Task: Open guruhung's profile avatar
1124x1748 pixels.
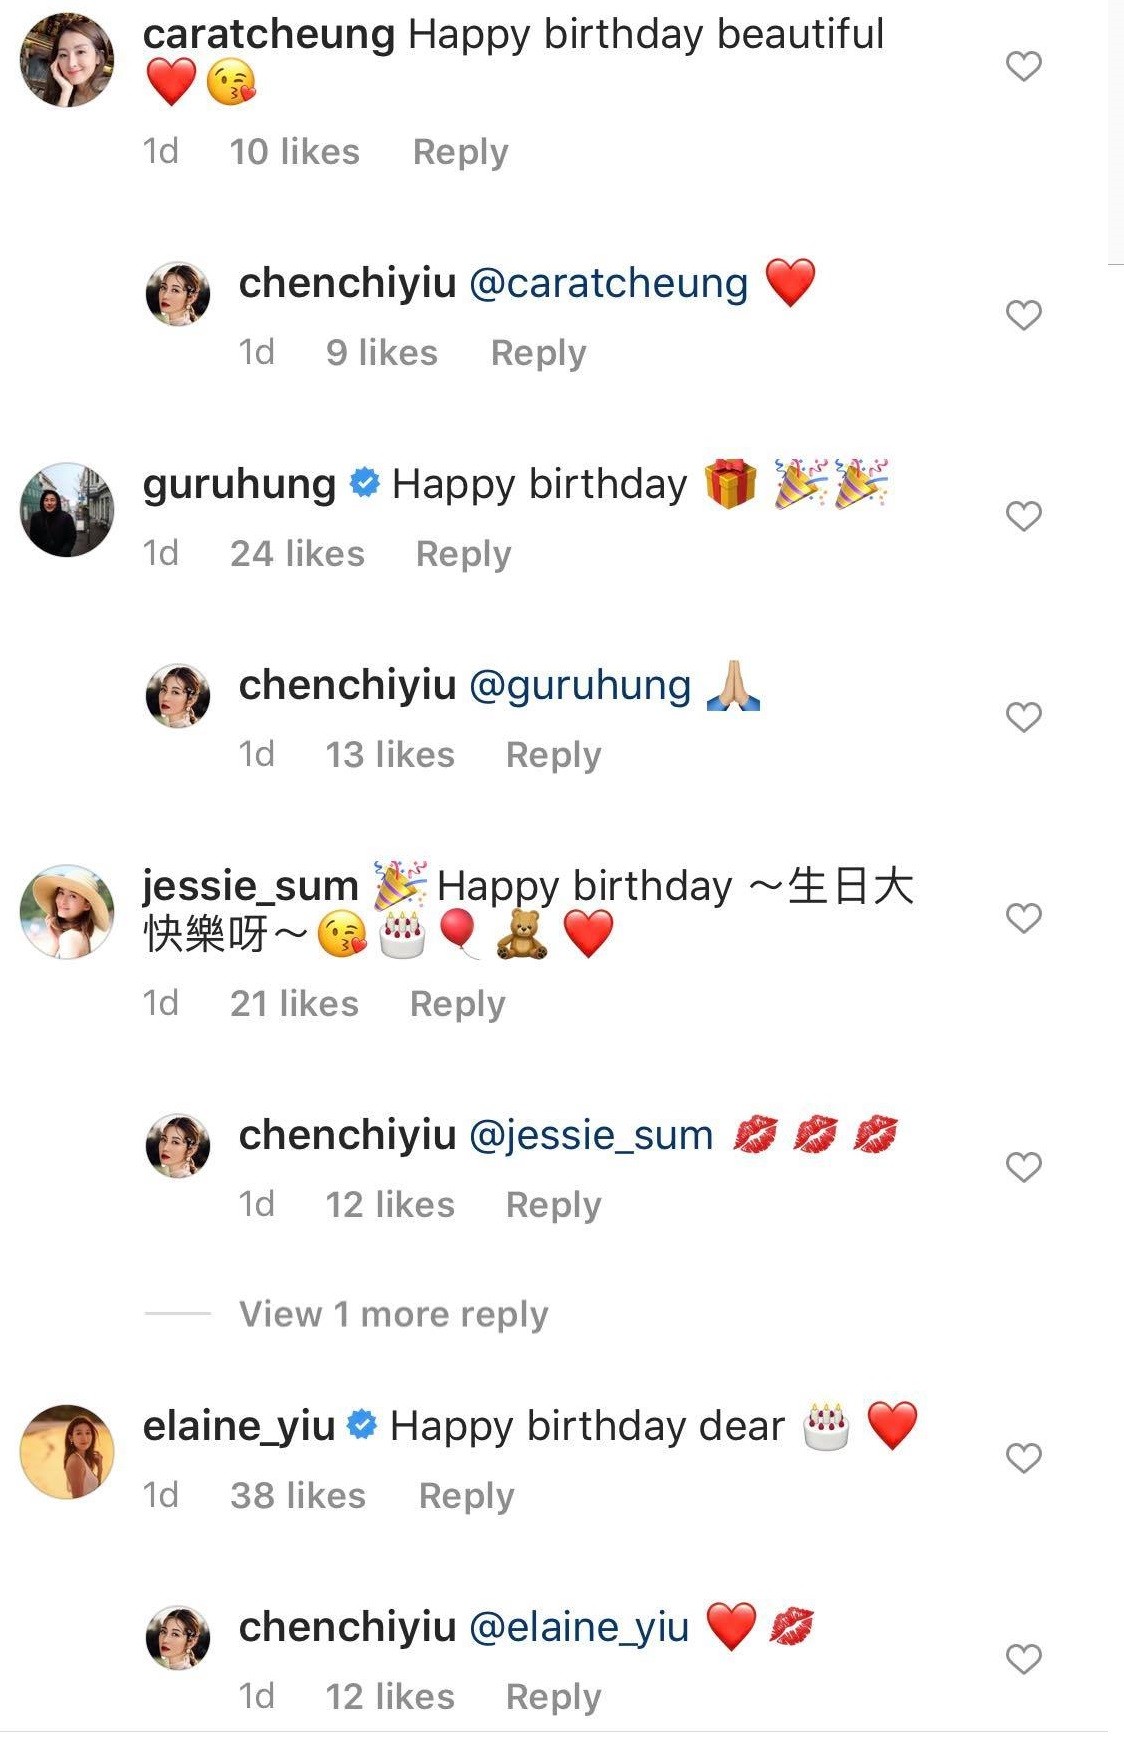Action: [x=67, y=509]
